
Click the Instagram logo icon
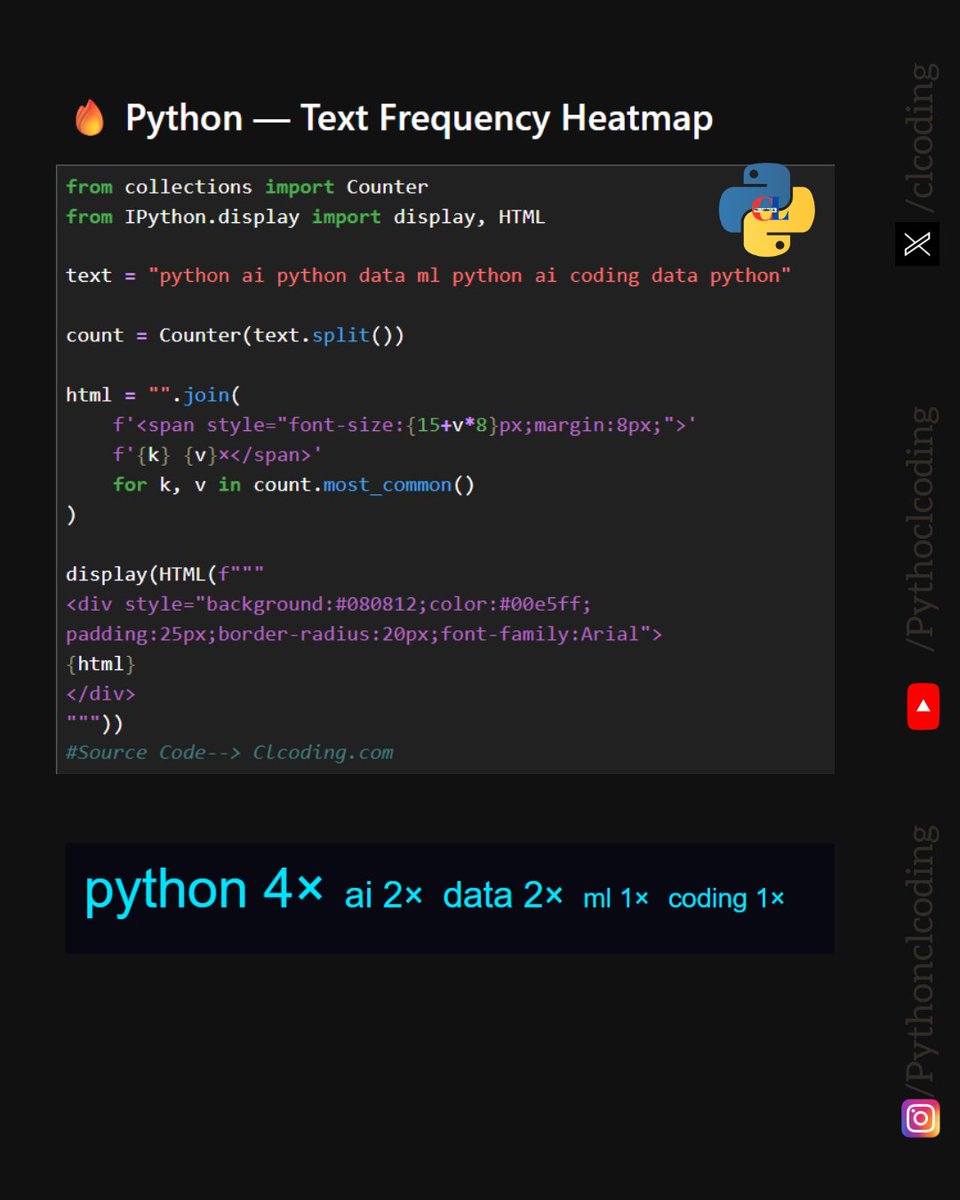920,1118
